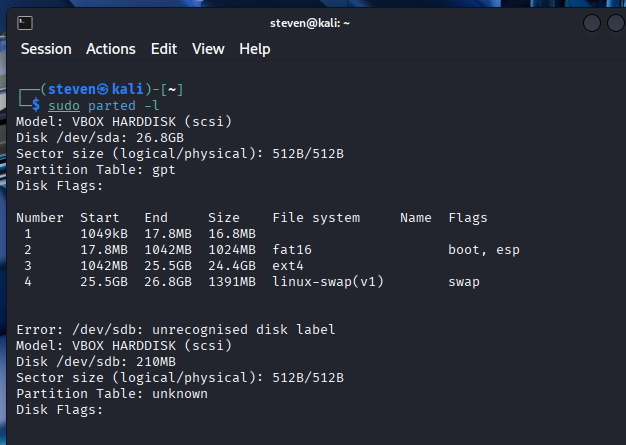Image resolution: width=626 pixels, height=445 pixels.
Task: Open the Actions menu
Action: (111, 49)
